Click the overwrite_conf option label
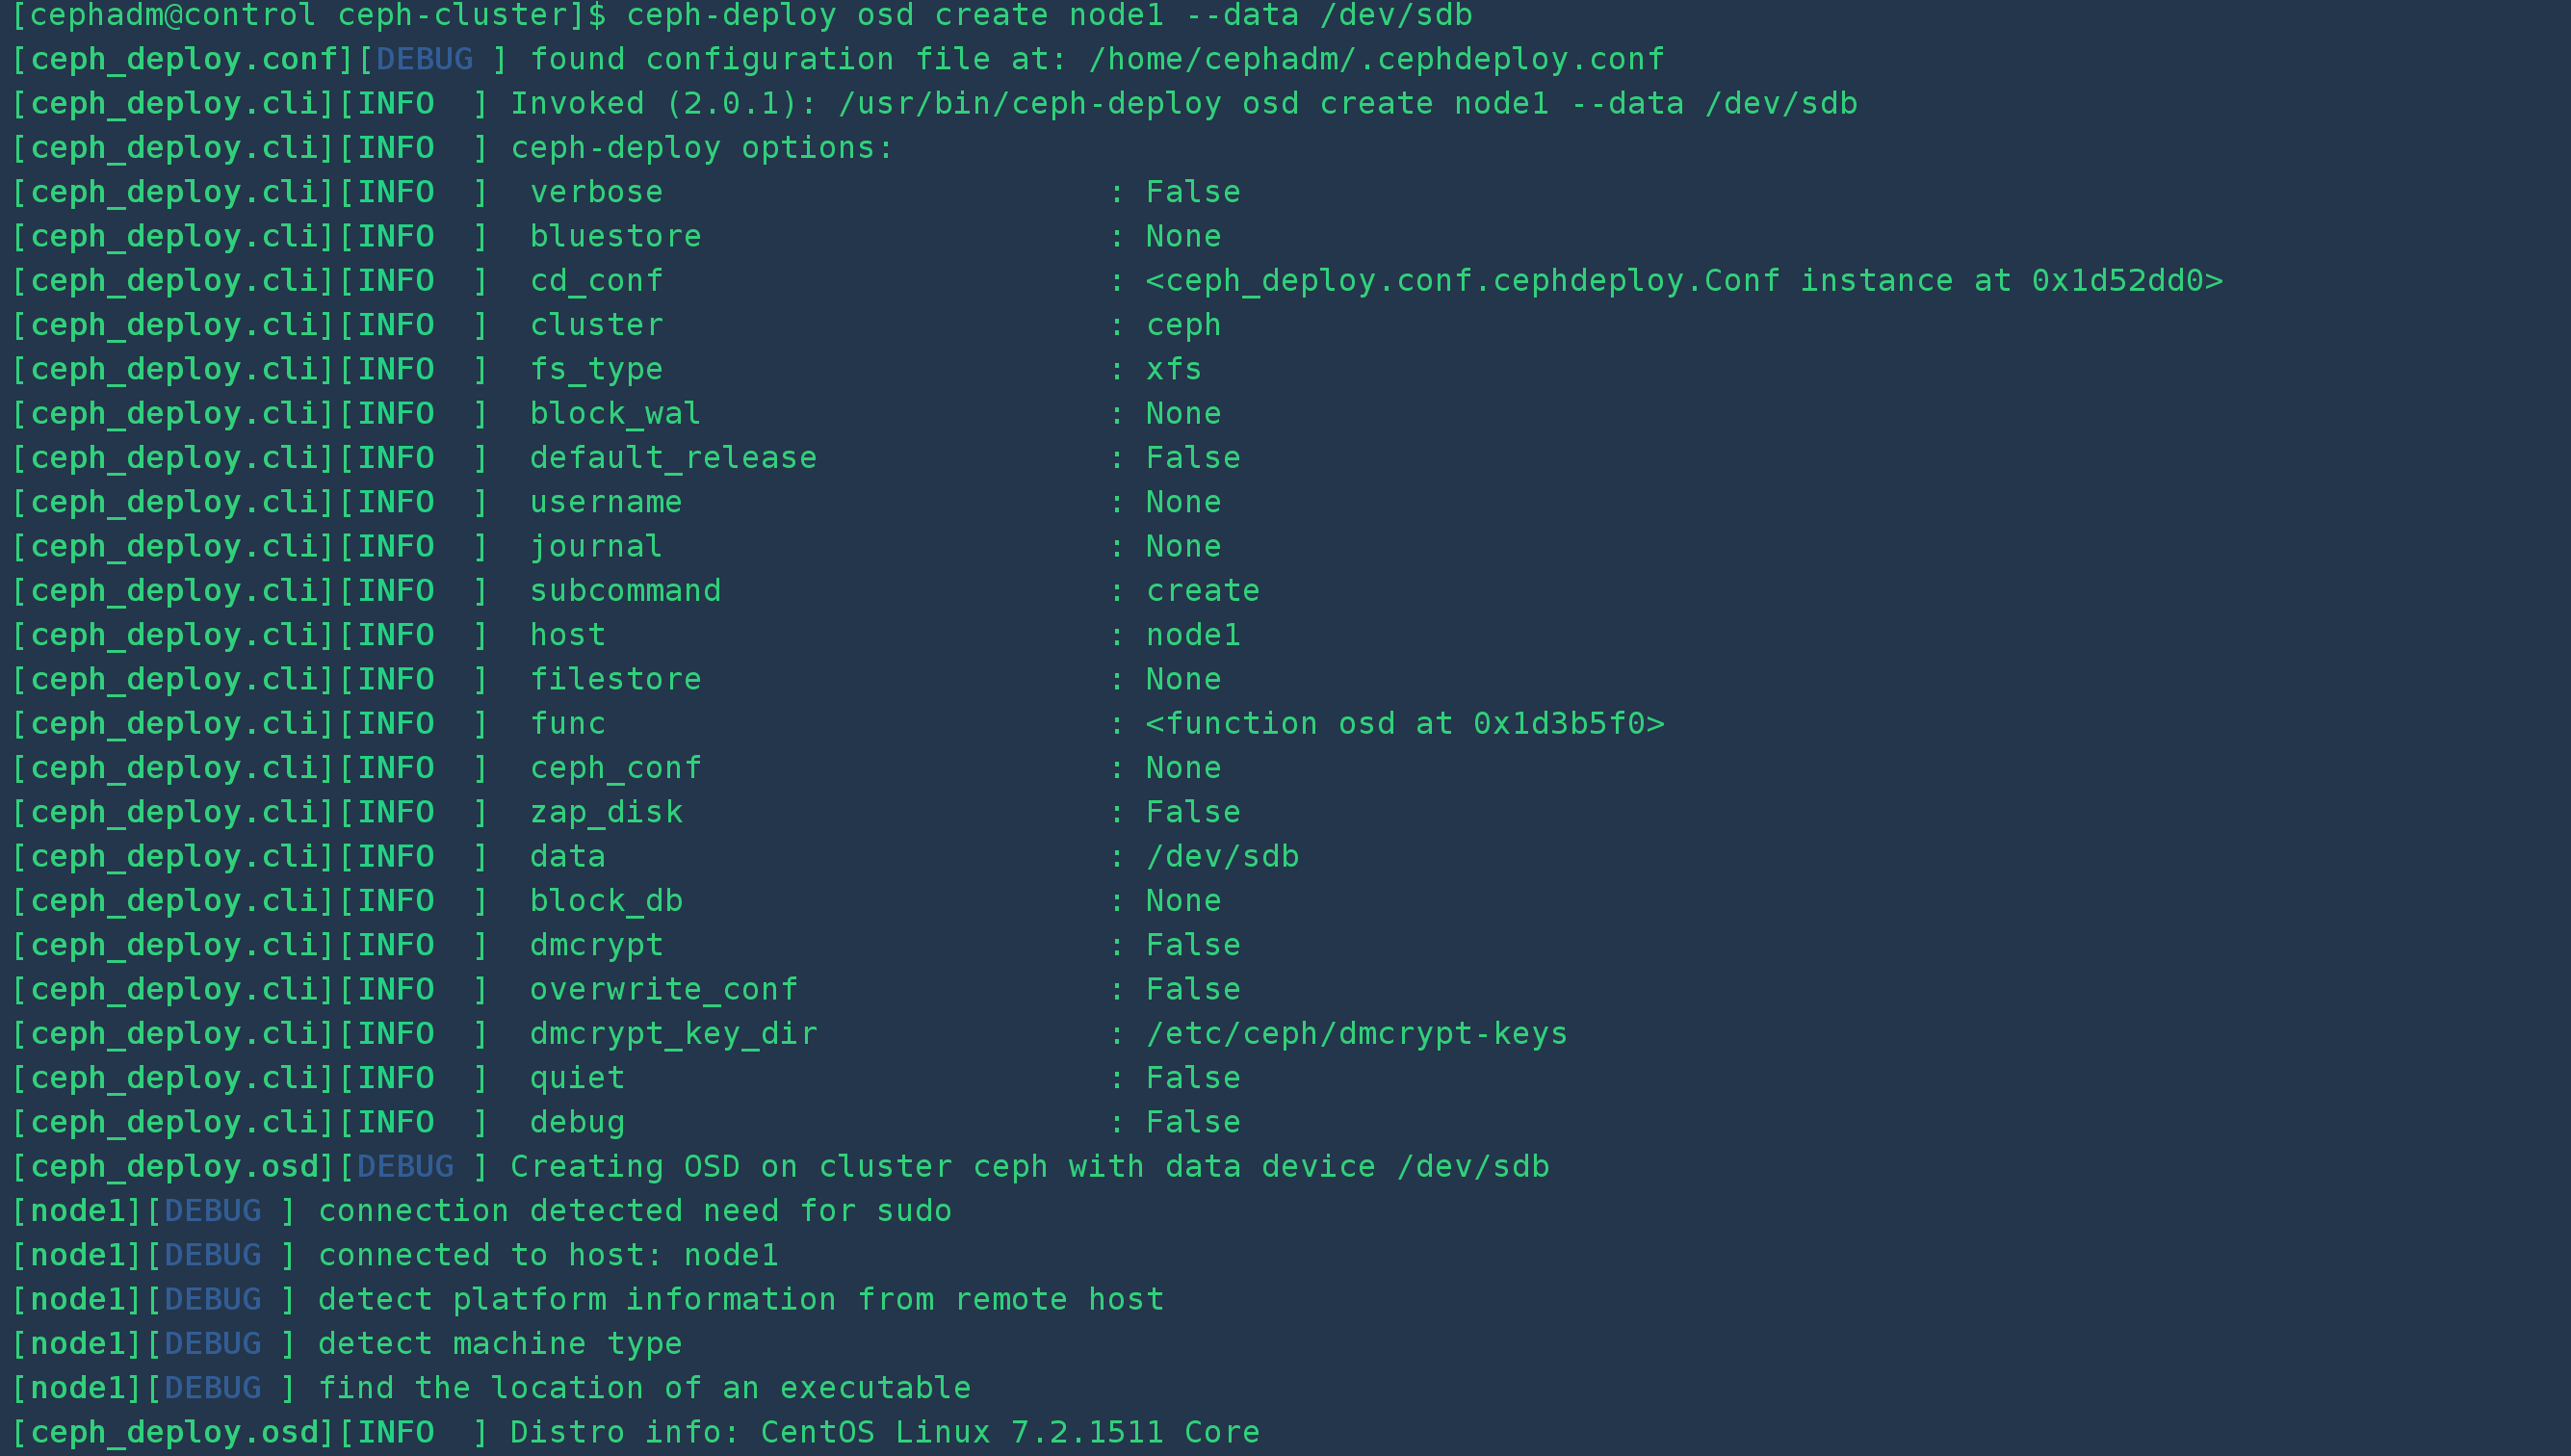The image size is (2571, 1456). point(663,990)
